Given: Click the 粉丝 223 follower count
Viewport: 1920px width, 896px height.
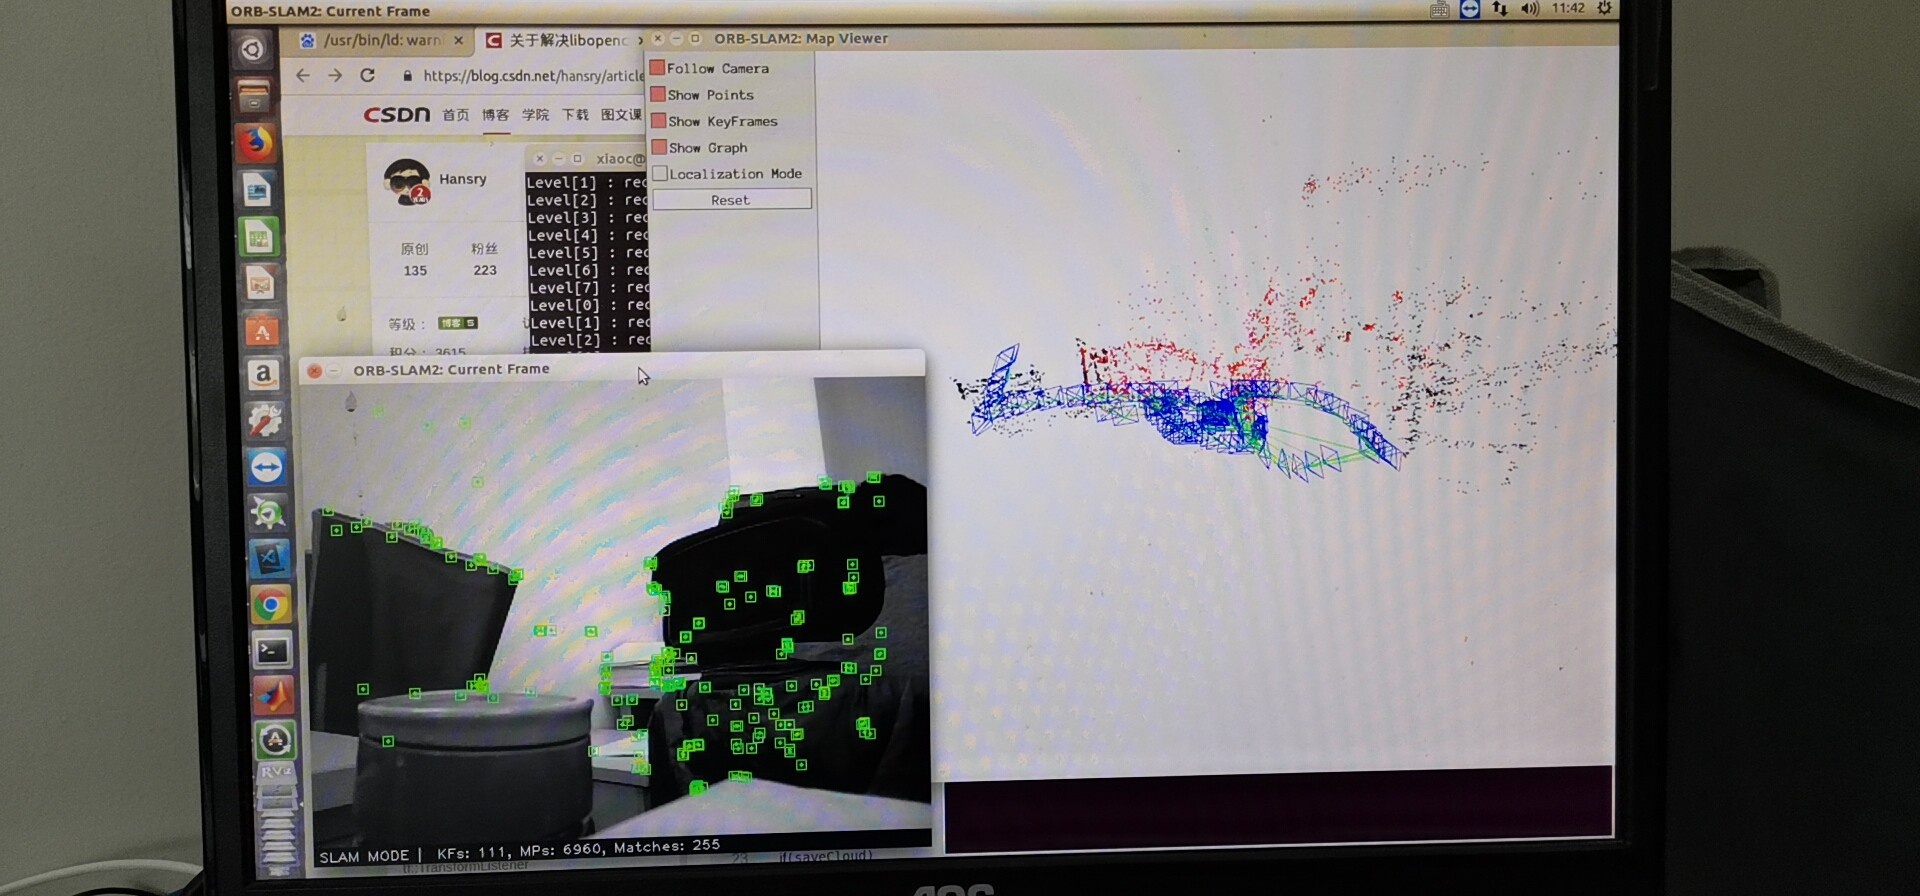Looking at the screenshot, I should [x=485, y=259].
